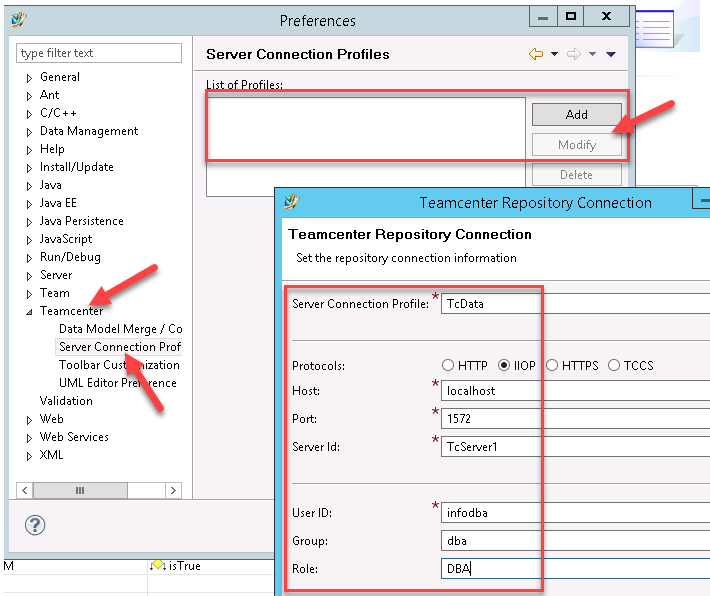Click the Group input field

576,541
